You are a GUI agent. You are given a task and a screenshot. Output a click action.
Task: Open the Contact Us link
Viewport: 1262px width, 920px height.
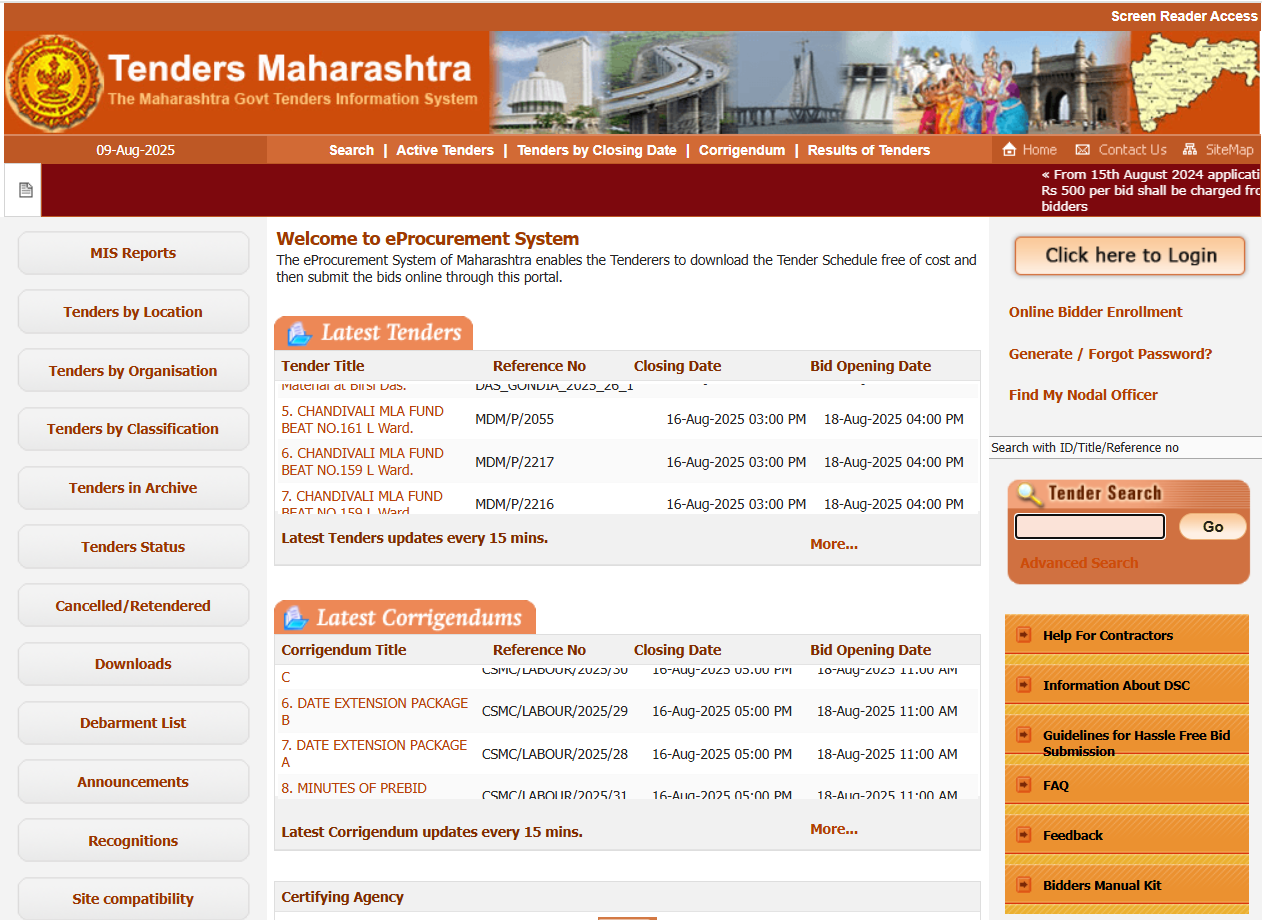[1133, 150]
